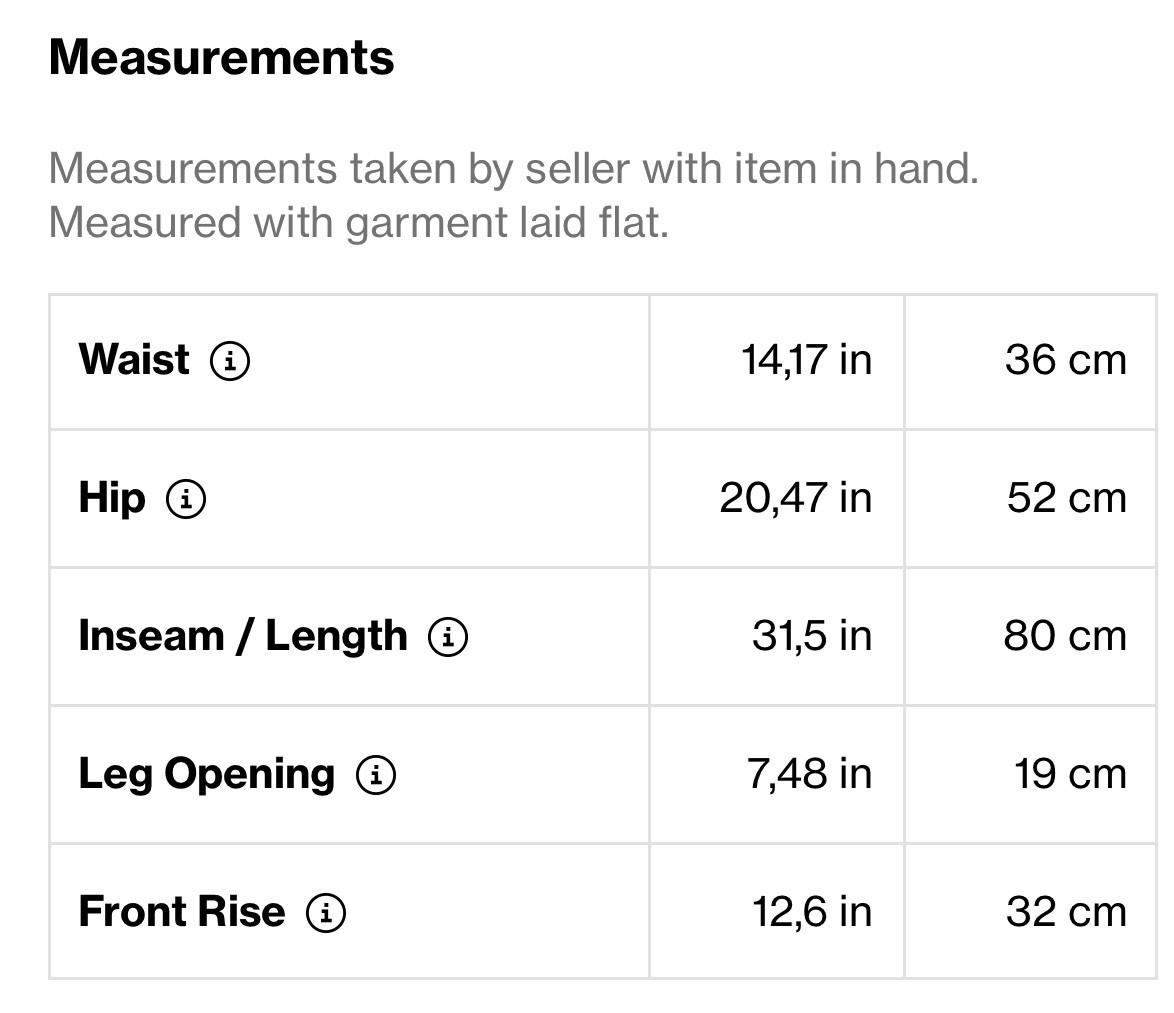Select the 7,48 in leg opening value
The image size is (1174, 1013).
point(809,774)
